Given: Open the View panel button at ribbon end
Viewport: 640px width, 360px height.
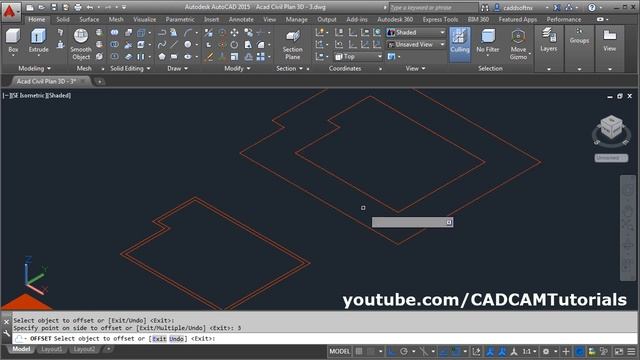Looking at the screenshot, I should pos(609,41).
